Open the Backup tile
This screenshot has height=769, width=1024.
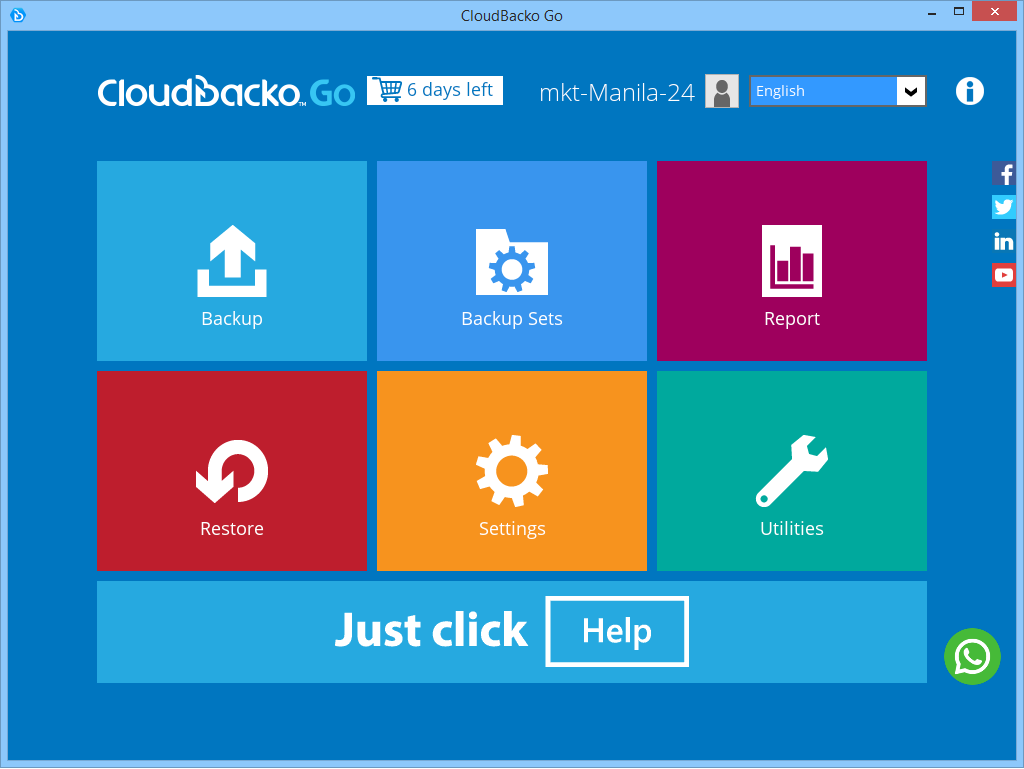[231, 261]
